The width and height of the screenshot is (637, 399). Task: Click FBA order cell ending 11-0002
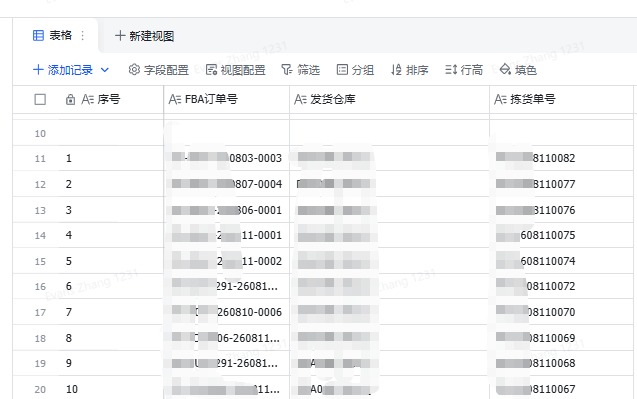click(x=227, y=261)
